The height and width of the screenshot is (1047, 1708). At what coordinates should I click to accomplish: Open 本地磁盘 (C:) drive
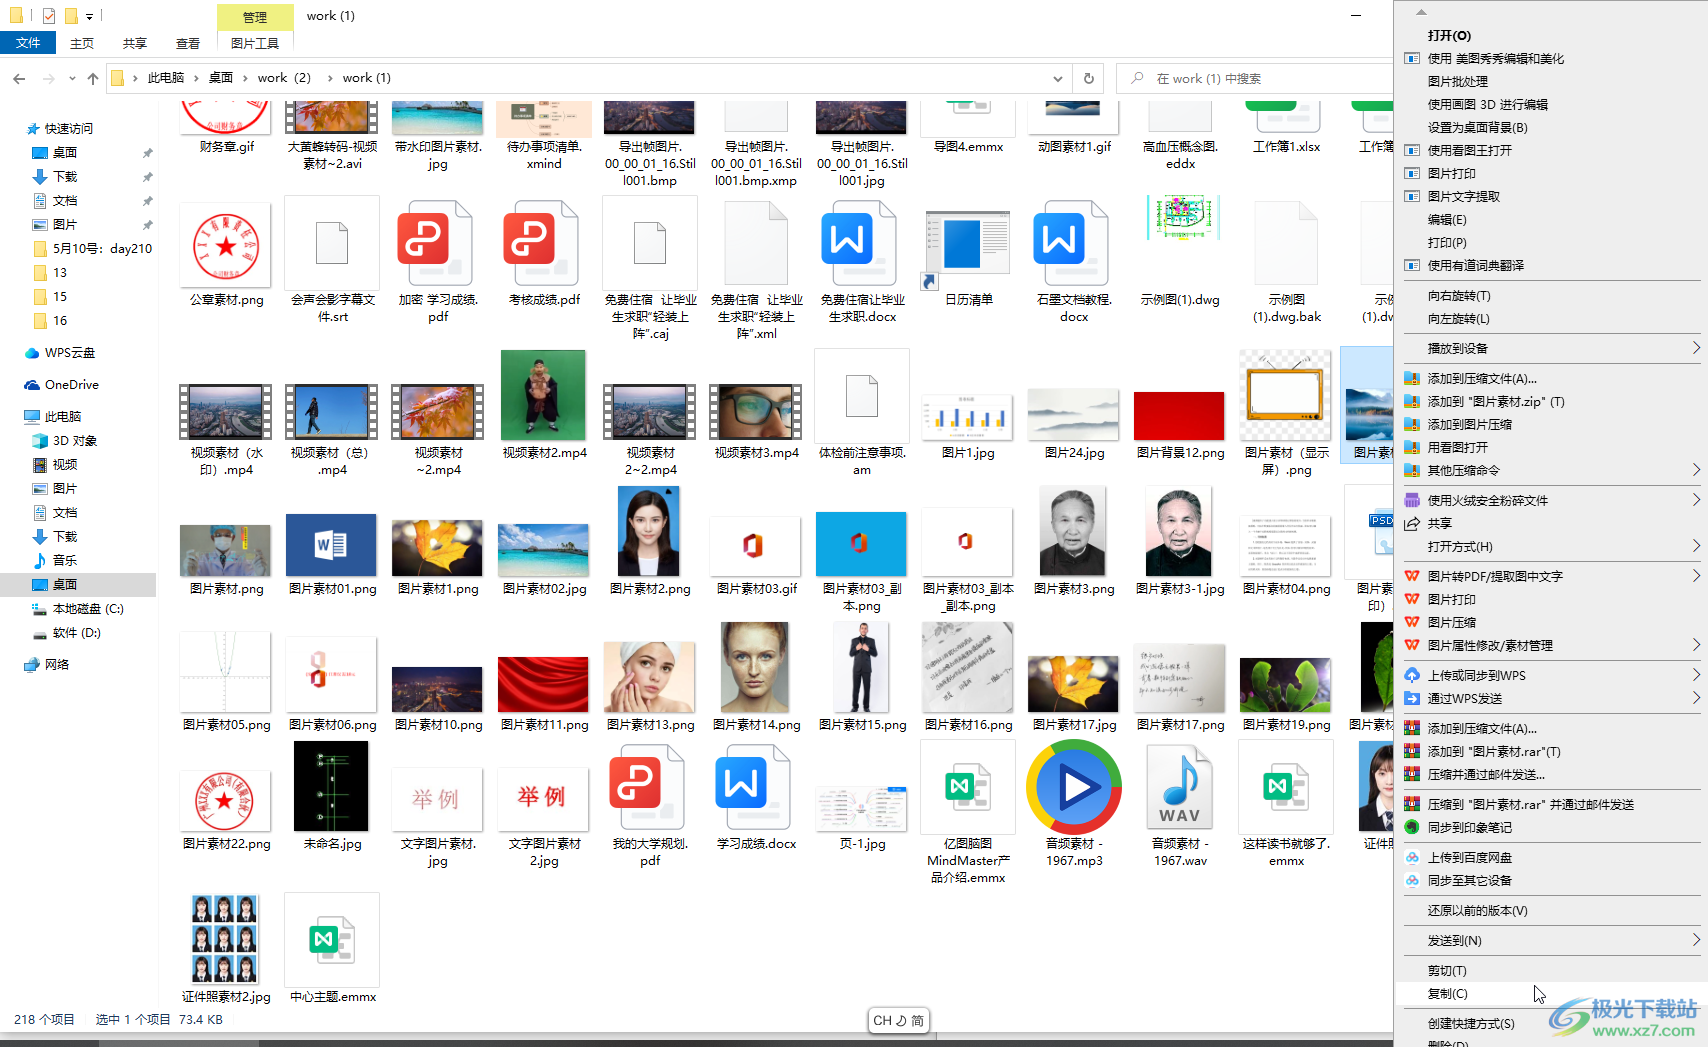coord(88,609)
